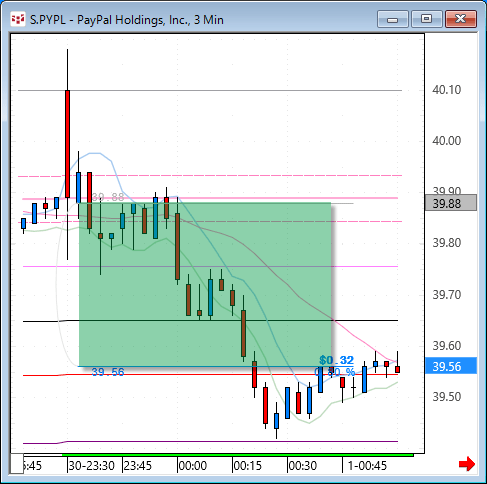Click the 39.80 price axis label
The image size is (487, 484).
tap(447, 243)
